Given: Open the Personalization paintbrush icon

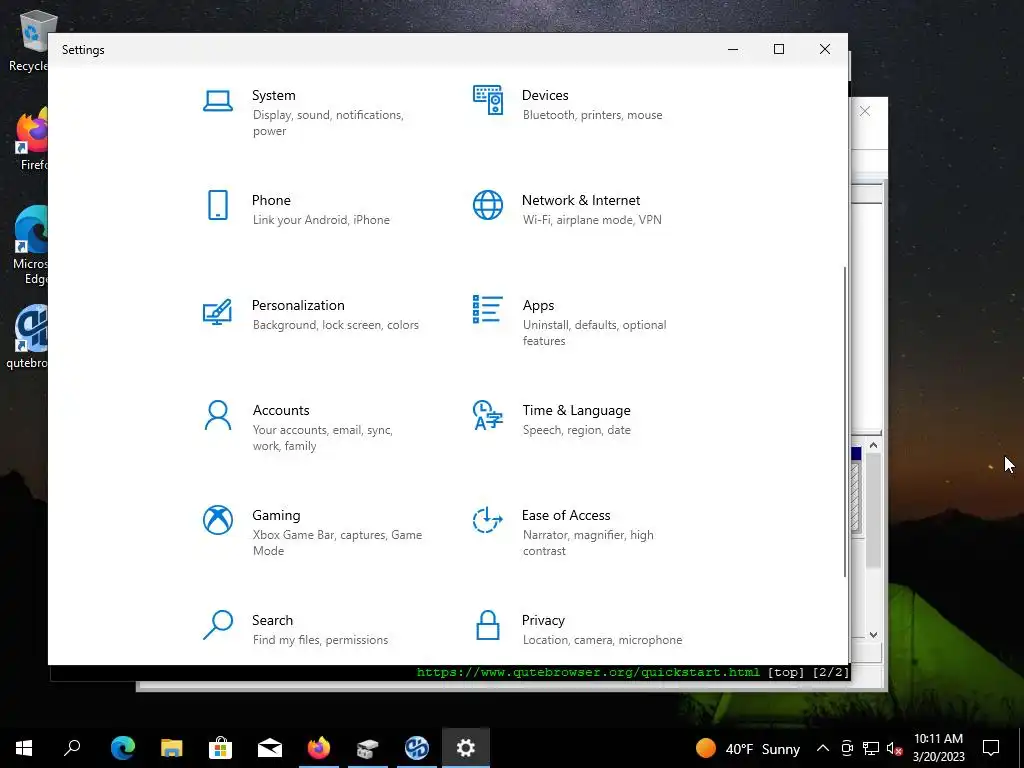Looking at the screenshot, I should (217, 312).
